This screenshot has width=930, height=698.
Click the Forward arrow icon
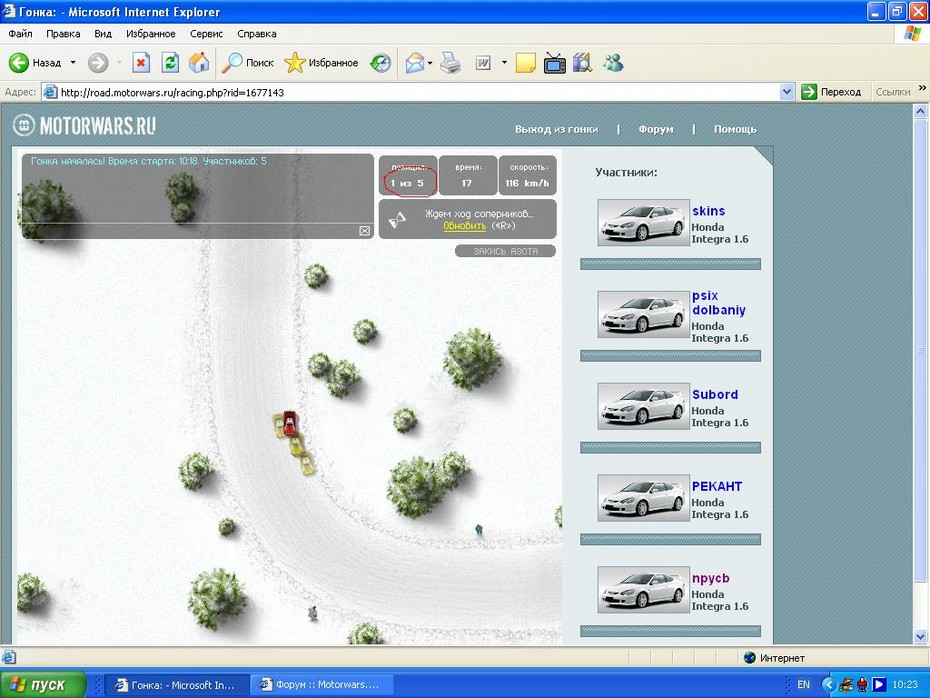pos(98,62)
